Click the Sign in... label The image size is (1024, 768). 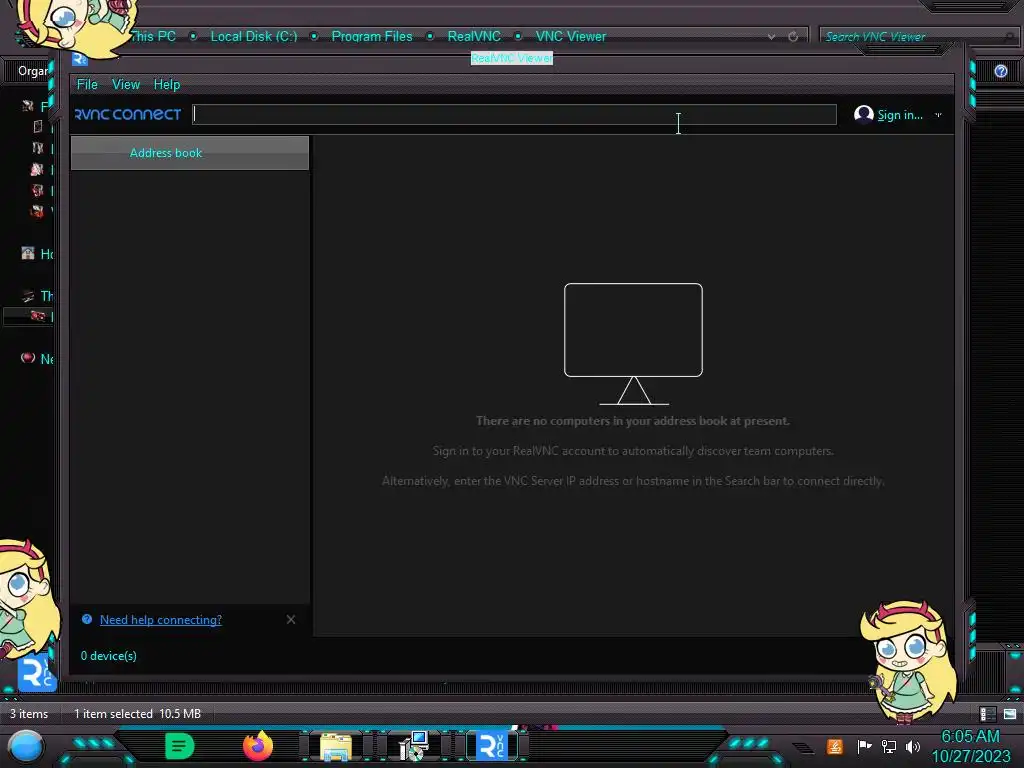tap(900, 115)
